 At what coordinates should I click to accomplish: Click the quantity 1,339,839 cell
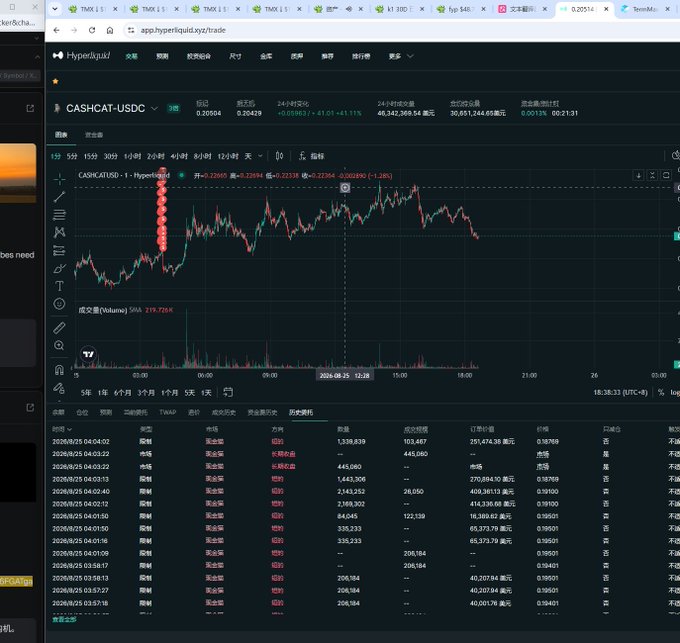[351, 441]
